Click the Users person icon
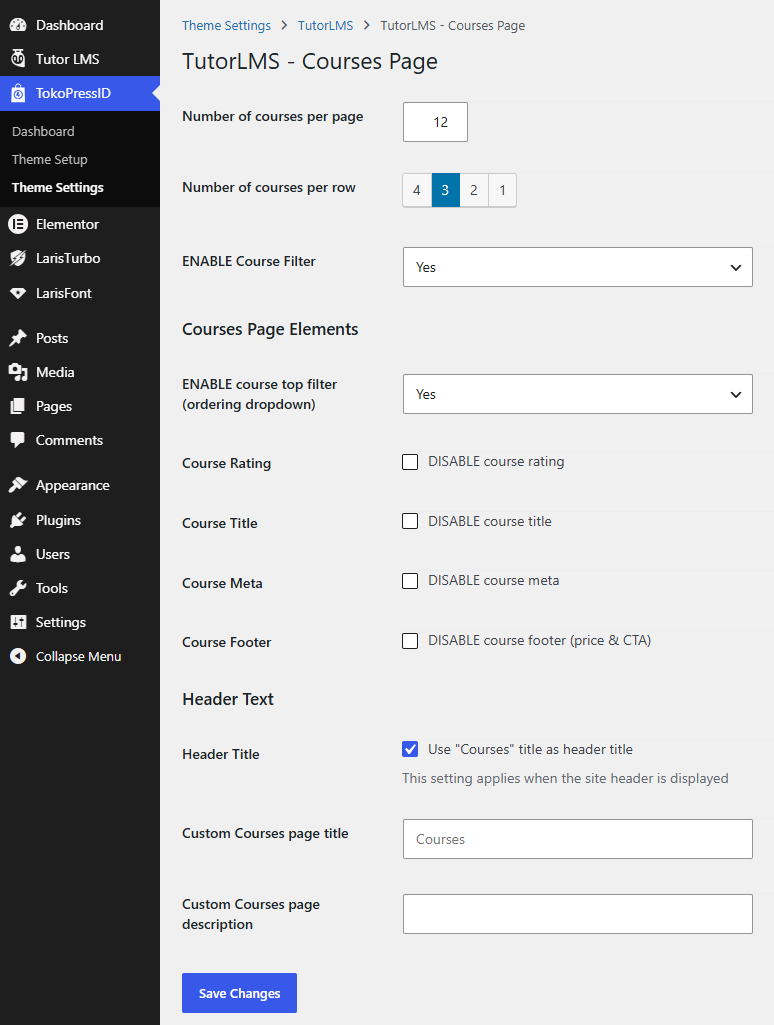 (18, 554)
